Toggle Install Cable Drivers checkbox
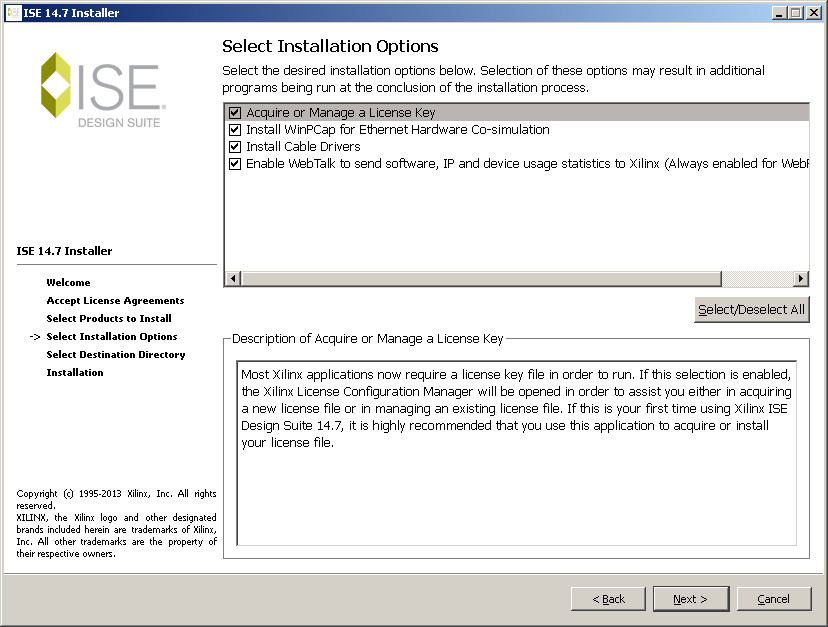The image size is (828, 627). point(235,146)
